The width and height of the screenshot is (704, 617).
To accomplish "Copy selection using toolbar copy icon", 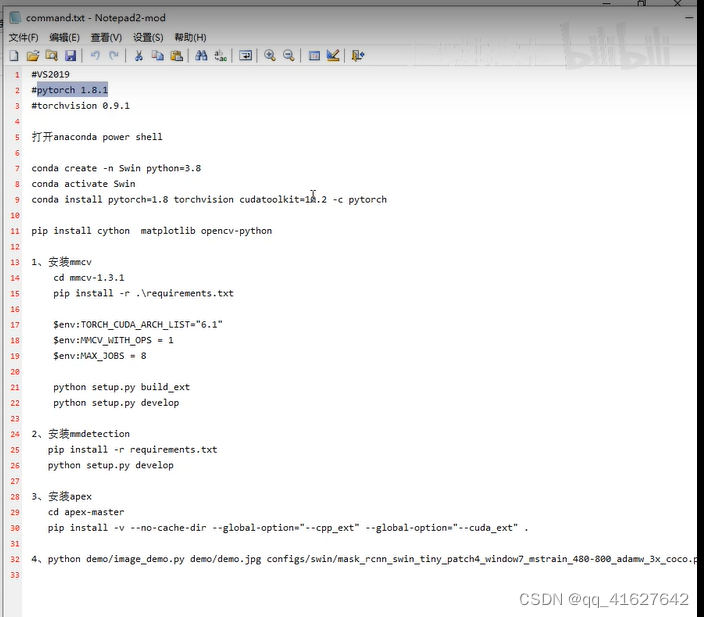I will pyautogui.click(x=158, y=56).
